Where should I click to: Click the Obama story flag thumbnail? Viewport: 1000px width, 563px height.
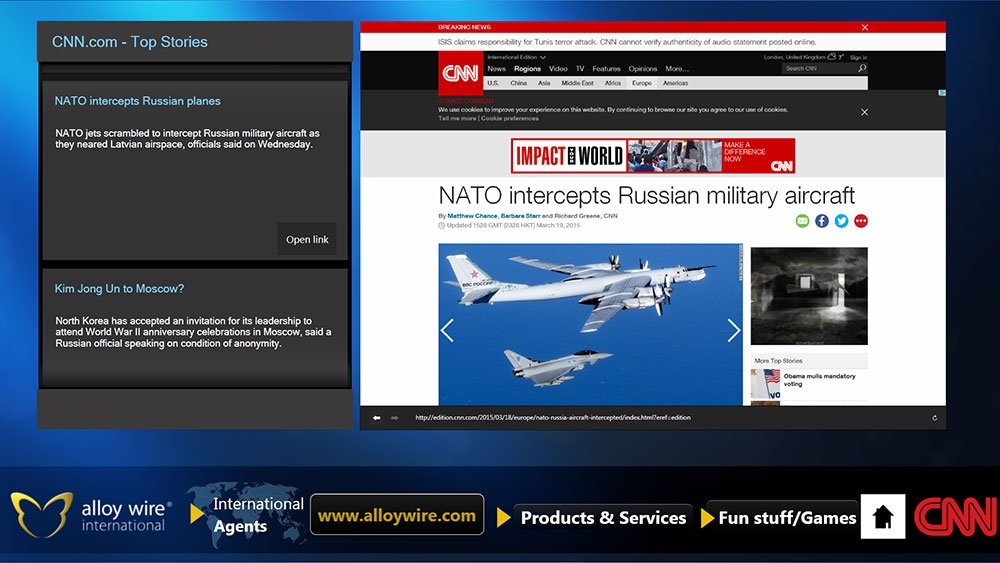tap(766, 384)
